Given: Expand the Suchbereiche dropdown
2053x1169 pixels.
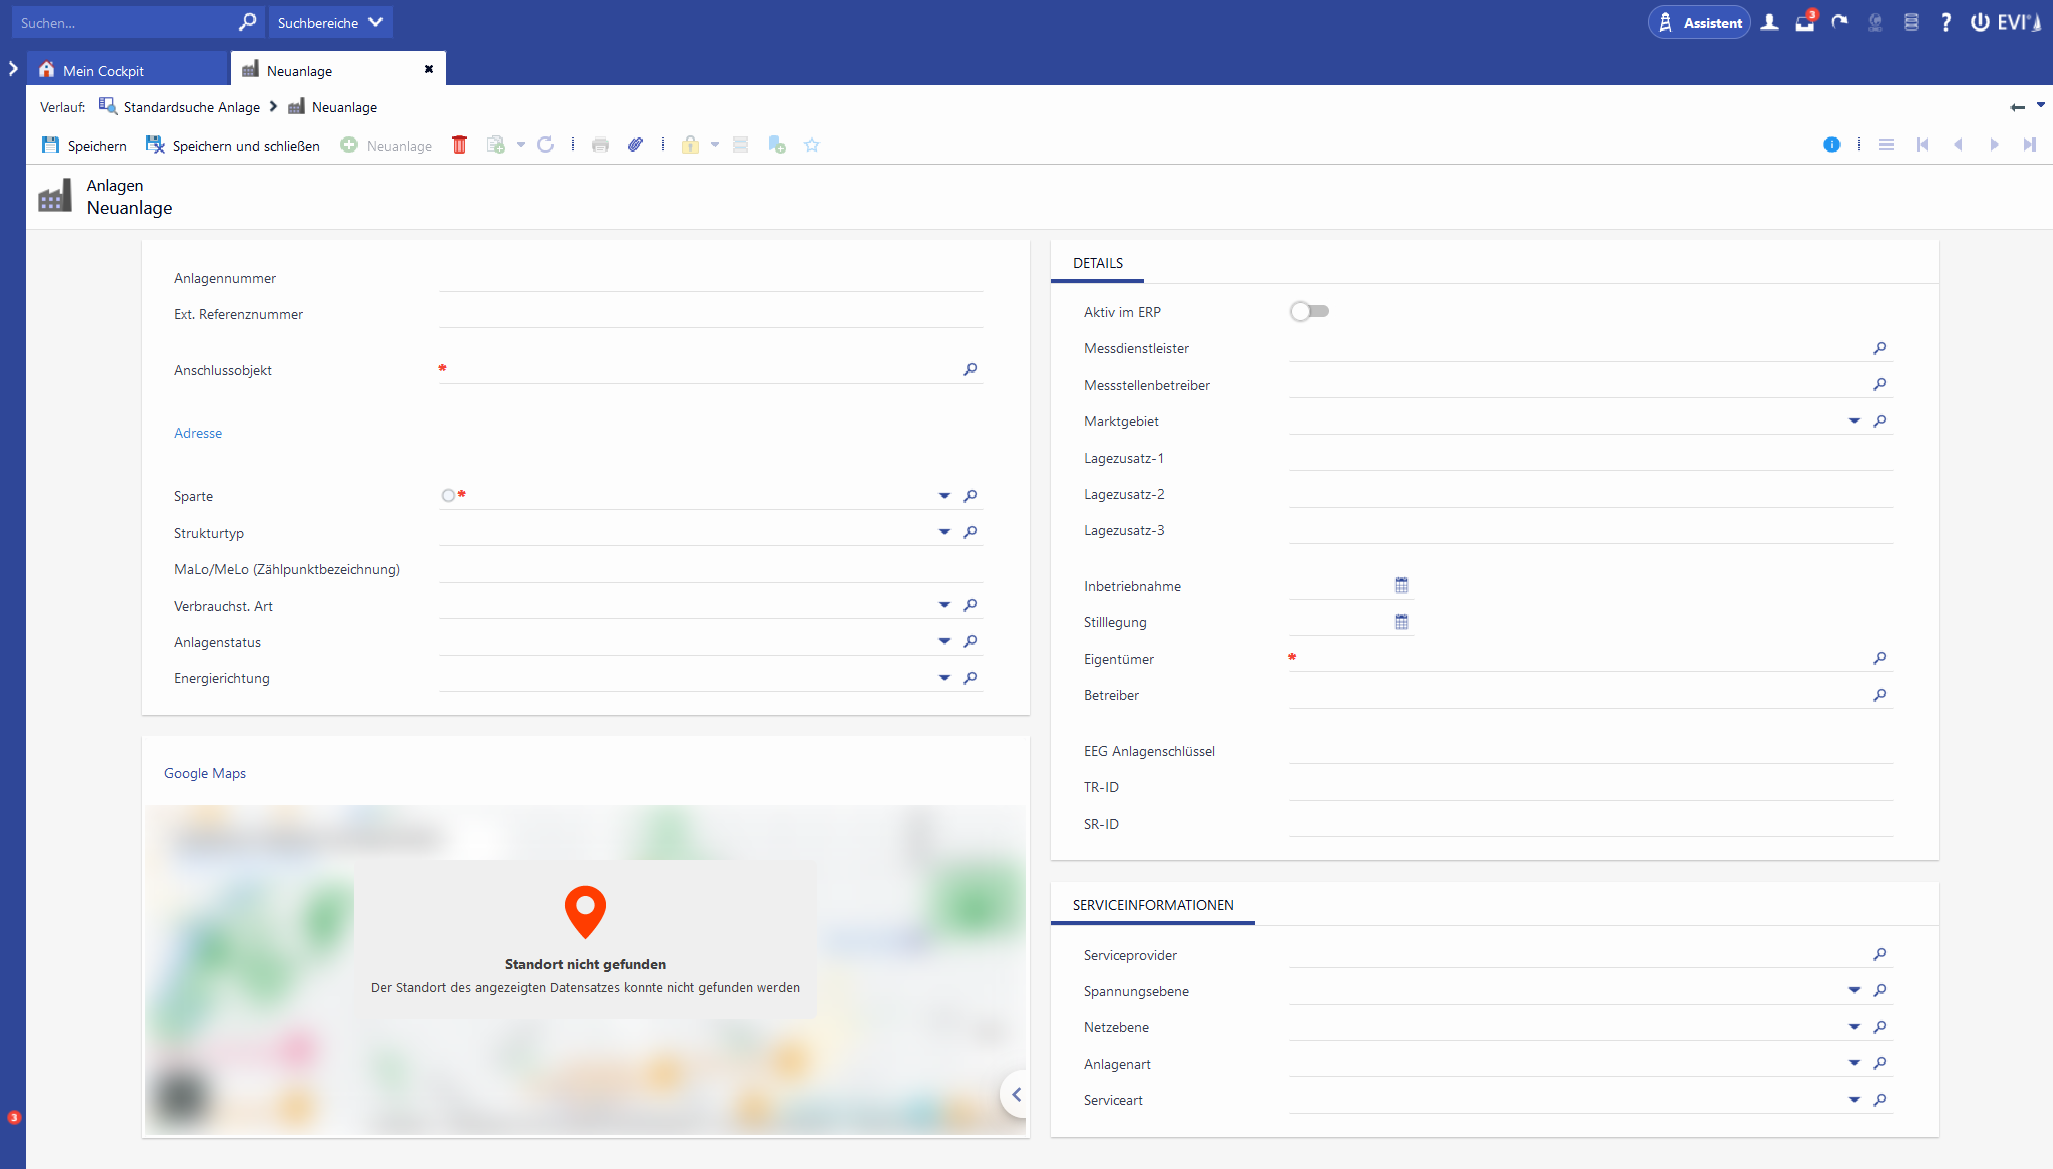Looking at the screenshot, I should pyautogui.click(x=330, y=23).
